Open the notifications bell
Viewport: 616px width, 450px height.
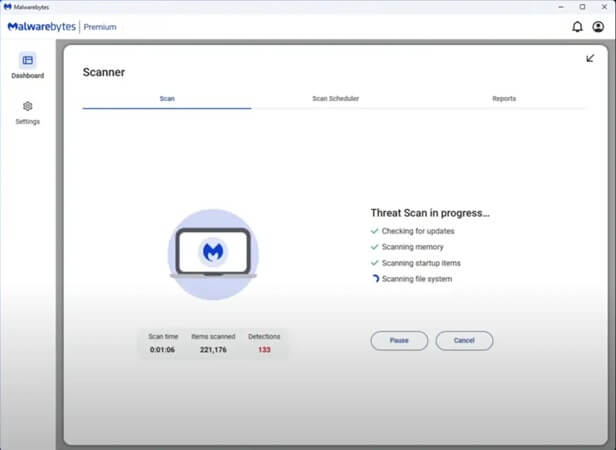pyautogui.click(x=577, y=27)
